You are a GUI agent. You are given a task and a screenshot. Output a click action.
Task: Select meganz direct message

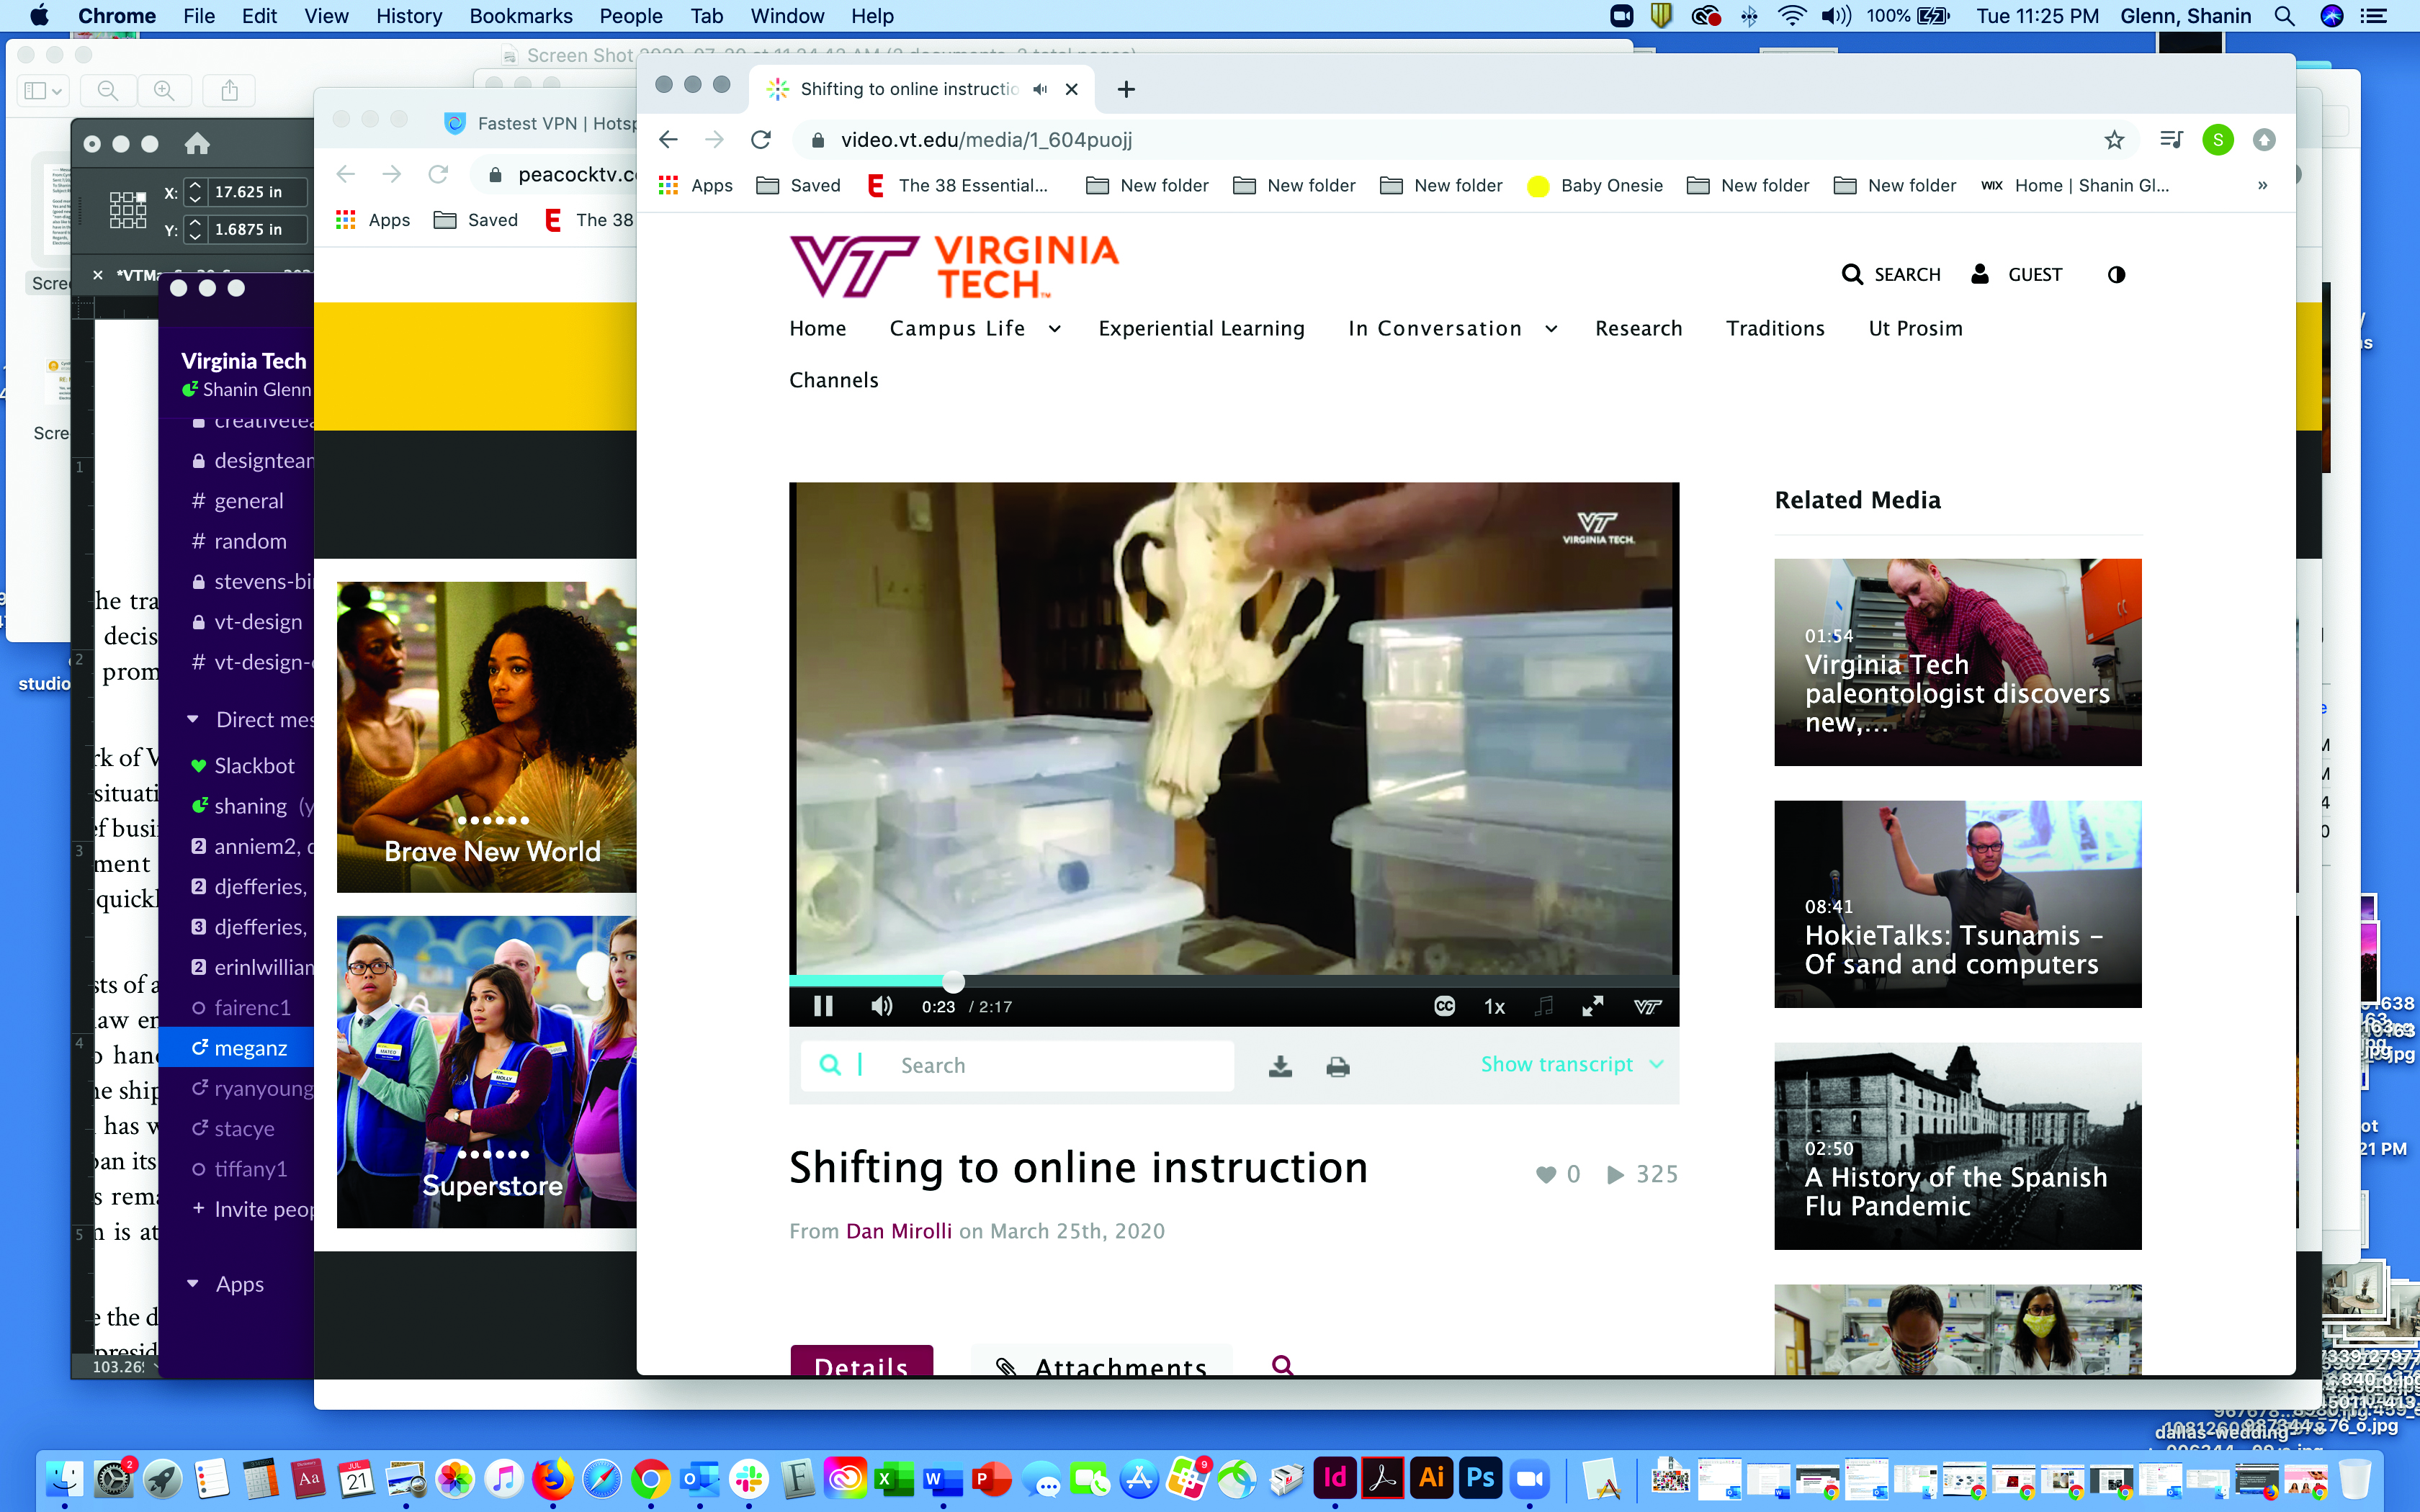click(x=238, y=1048)
